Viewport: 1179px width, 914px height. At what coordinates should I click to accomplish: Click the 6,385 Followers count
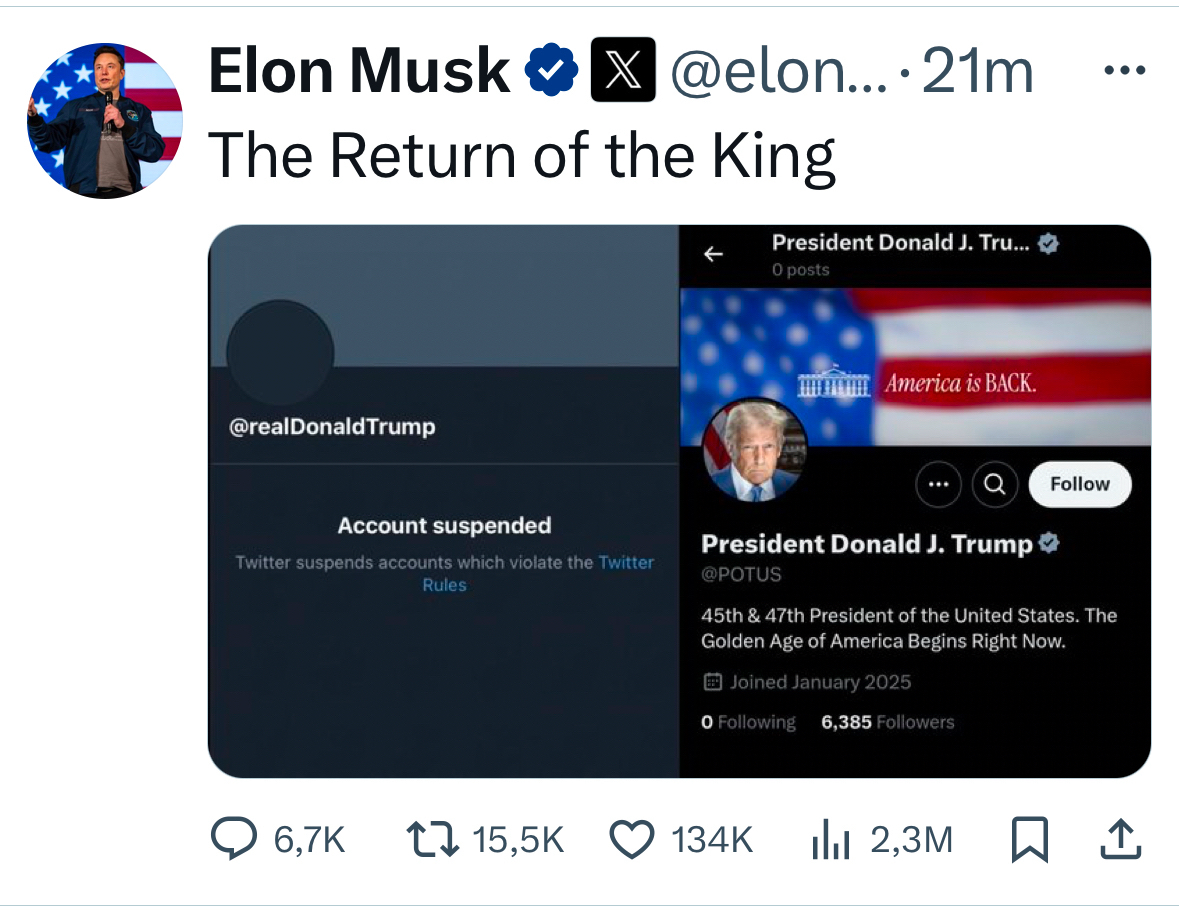pyautogui.click(x=887, y=722)
